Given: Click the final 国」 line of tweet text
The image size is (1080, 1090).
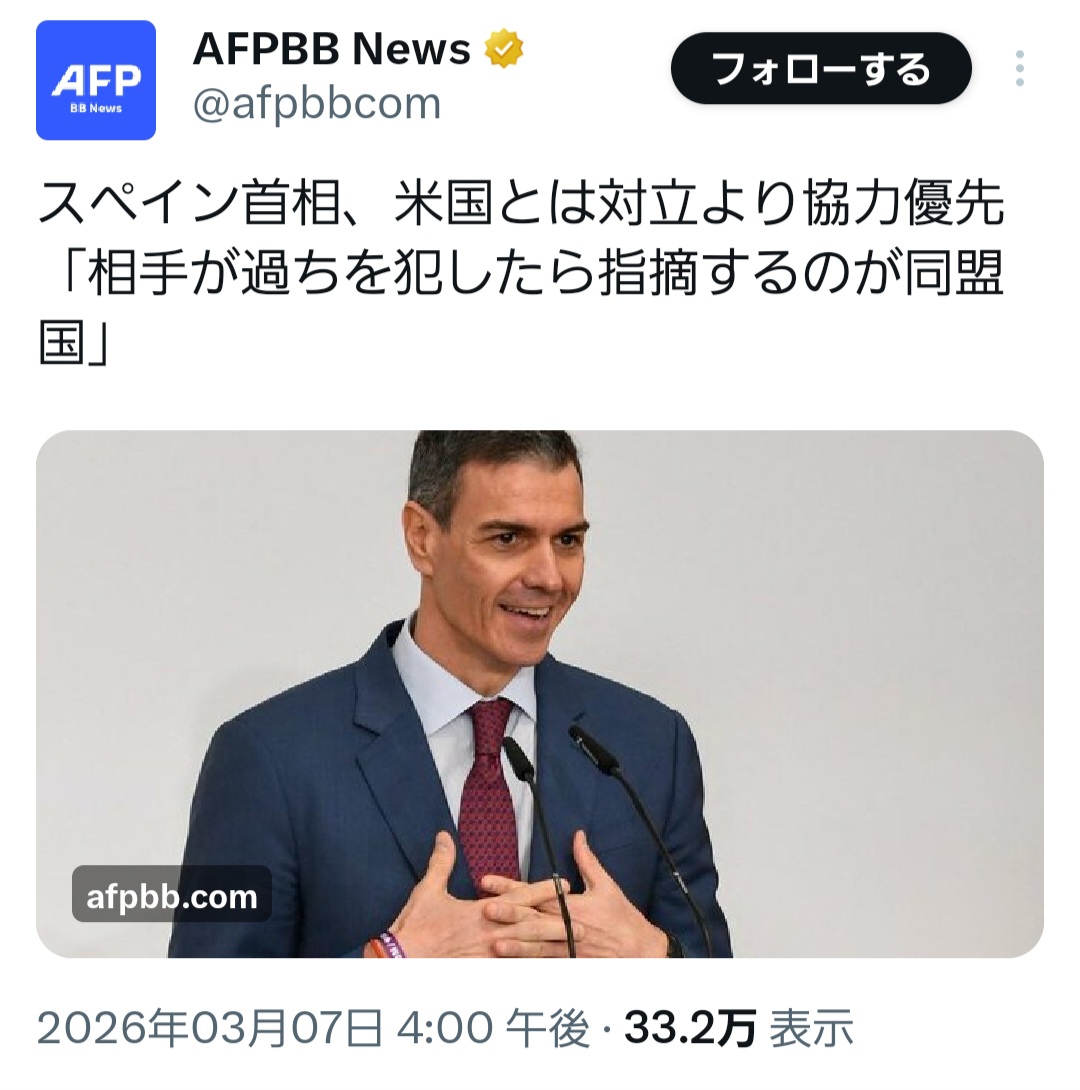Looking at the screenshot, I should [x=74, y=342].
